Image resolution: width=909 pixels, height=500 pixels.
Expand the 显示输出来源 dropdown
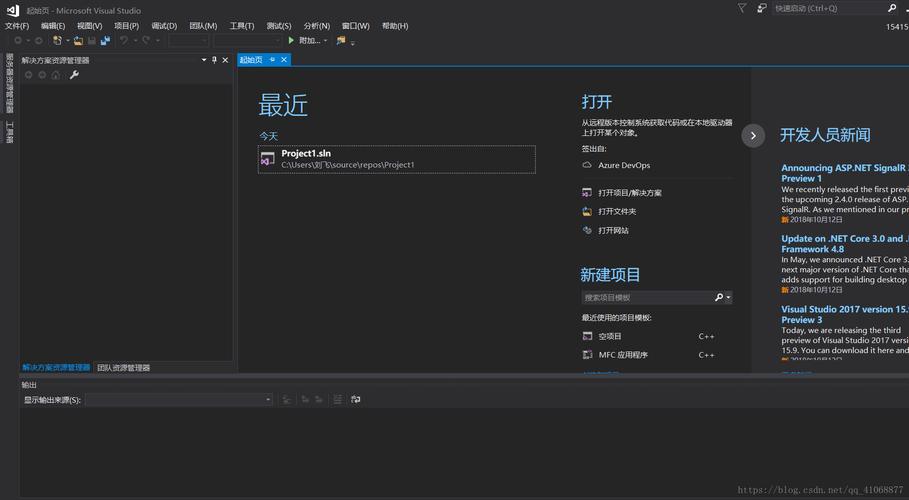click(268, 400)
